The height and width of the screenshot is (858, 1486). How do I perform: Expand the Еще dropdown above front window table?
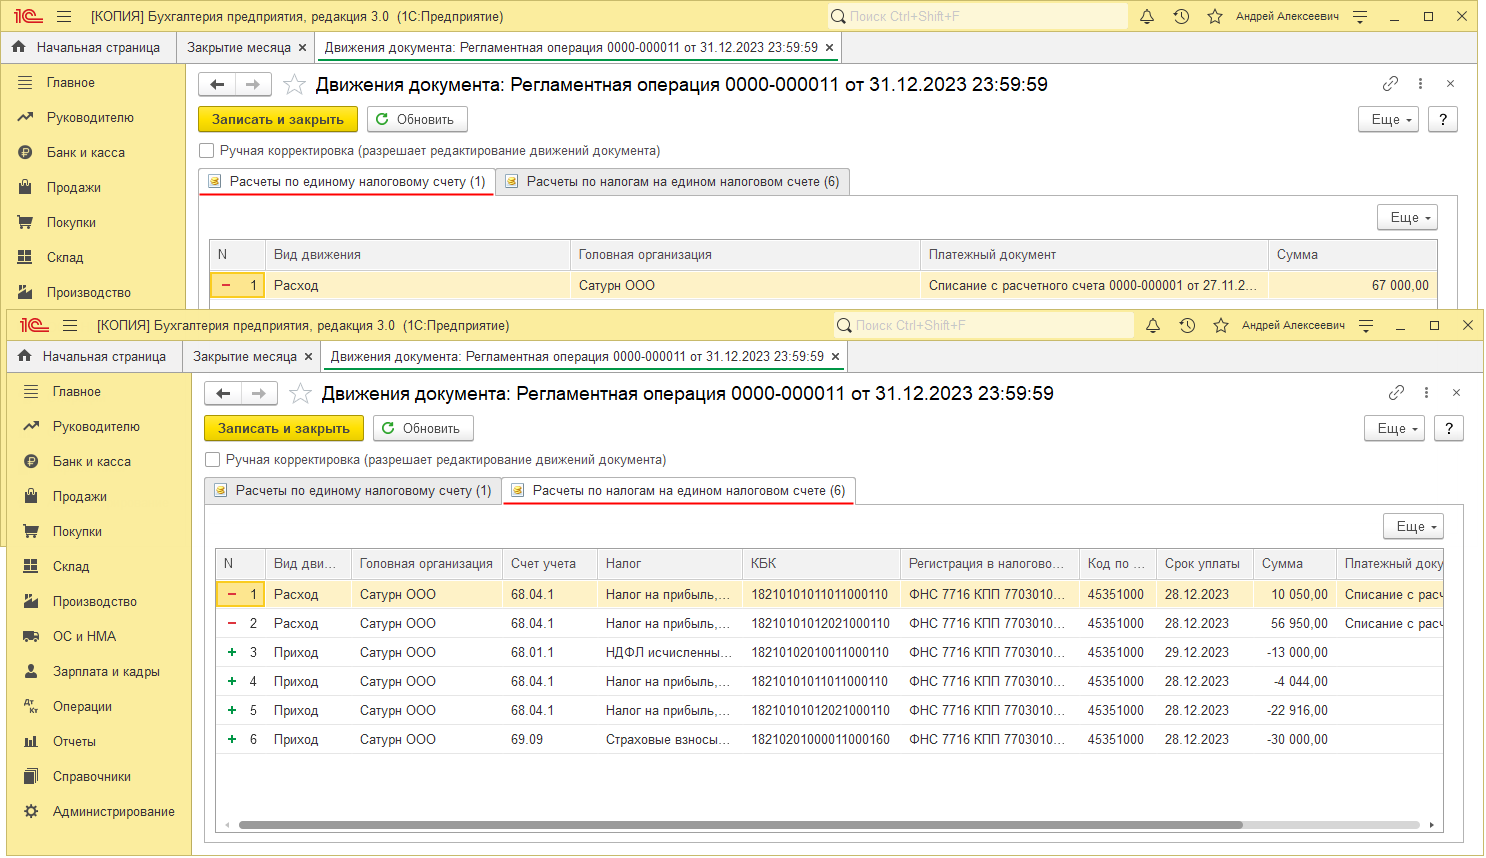(1413, 527)
